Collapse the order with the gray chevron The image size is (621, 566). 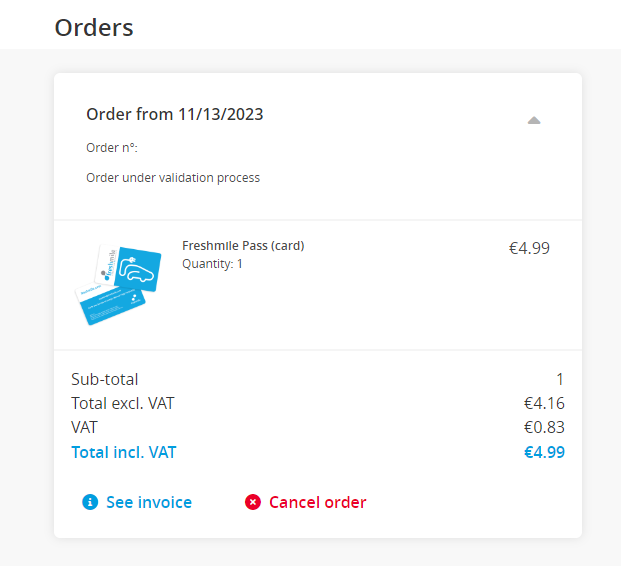pyautogui.click(x=534, y=120)
